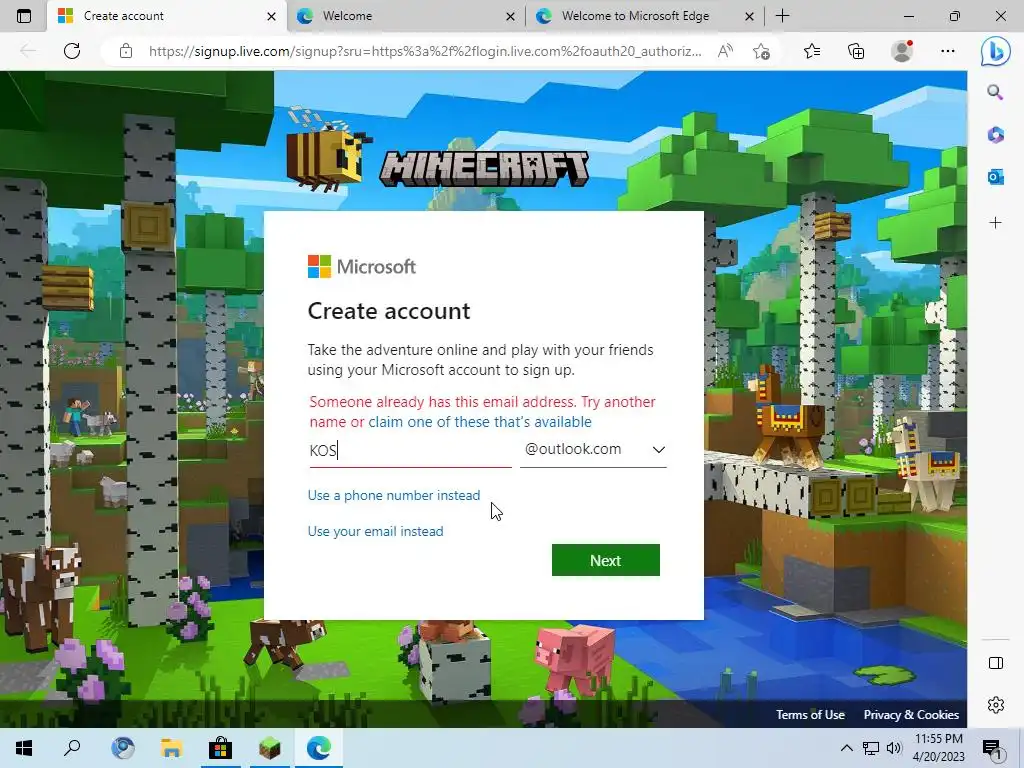Toggle the sidebar visibility button
This screenshot has height=768, width=1024.
point(996,663)
